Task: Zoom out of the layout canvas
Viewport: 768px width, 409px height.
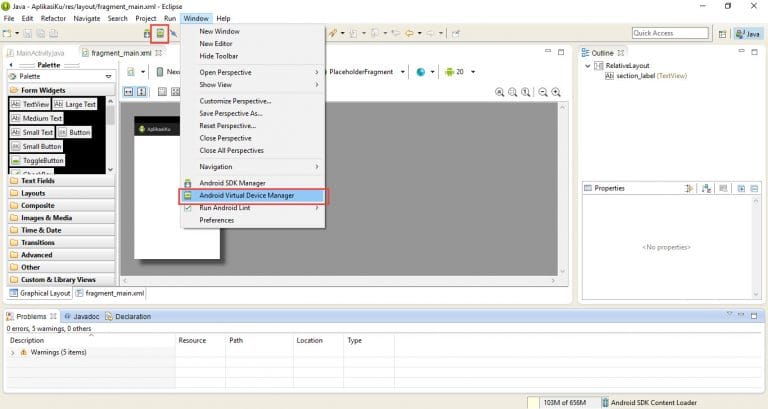Action: click(x=543, y=92)
